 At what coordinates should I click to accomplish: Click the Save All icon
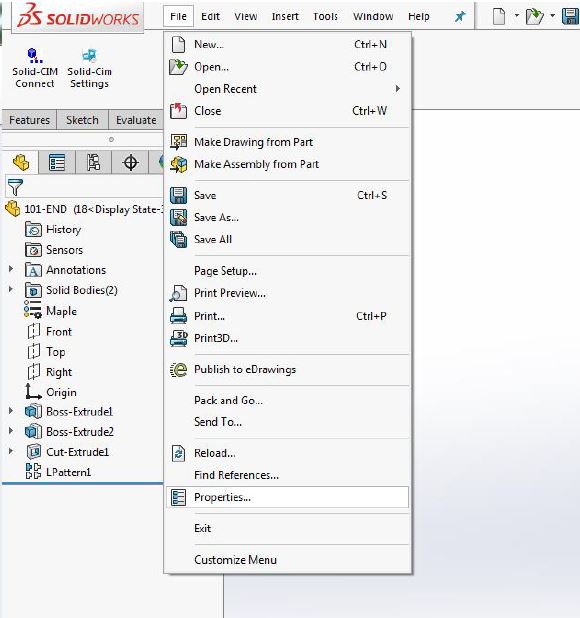(178, 239)
